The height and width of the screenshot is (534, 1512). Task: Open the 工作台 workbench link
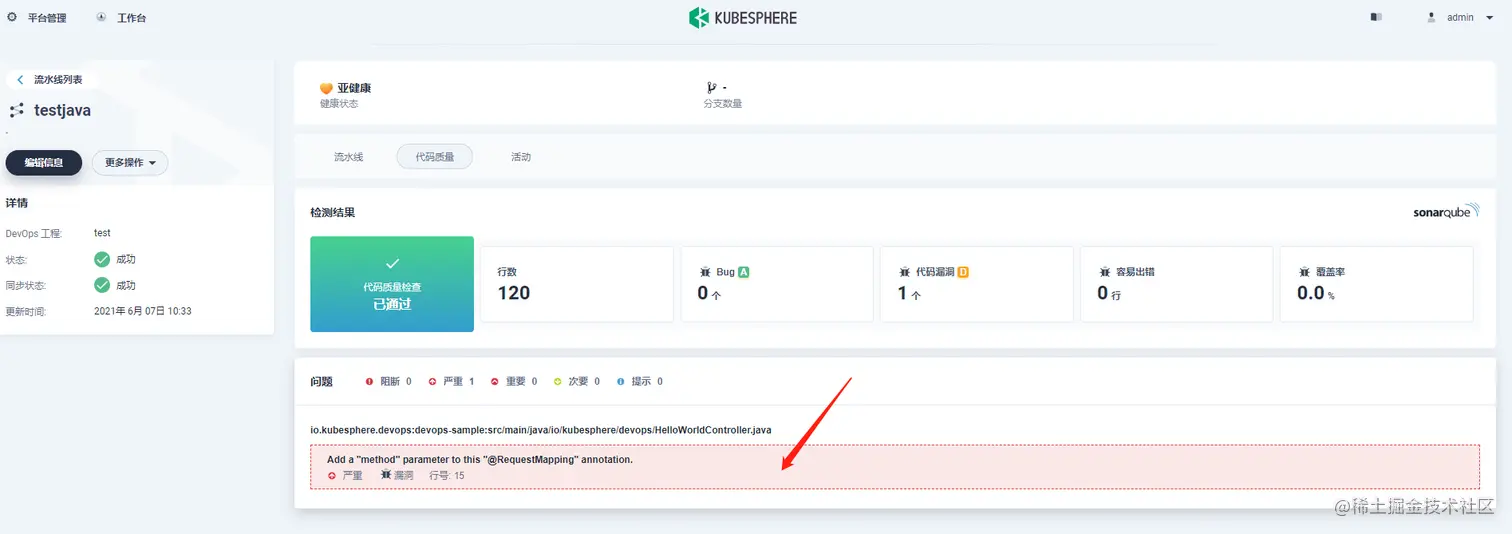[x=121, y=18]
